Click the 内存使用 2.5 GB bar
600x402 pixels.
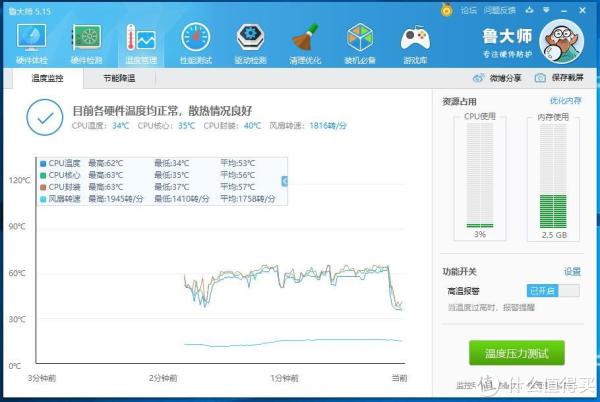pos(553,176)
